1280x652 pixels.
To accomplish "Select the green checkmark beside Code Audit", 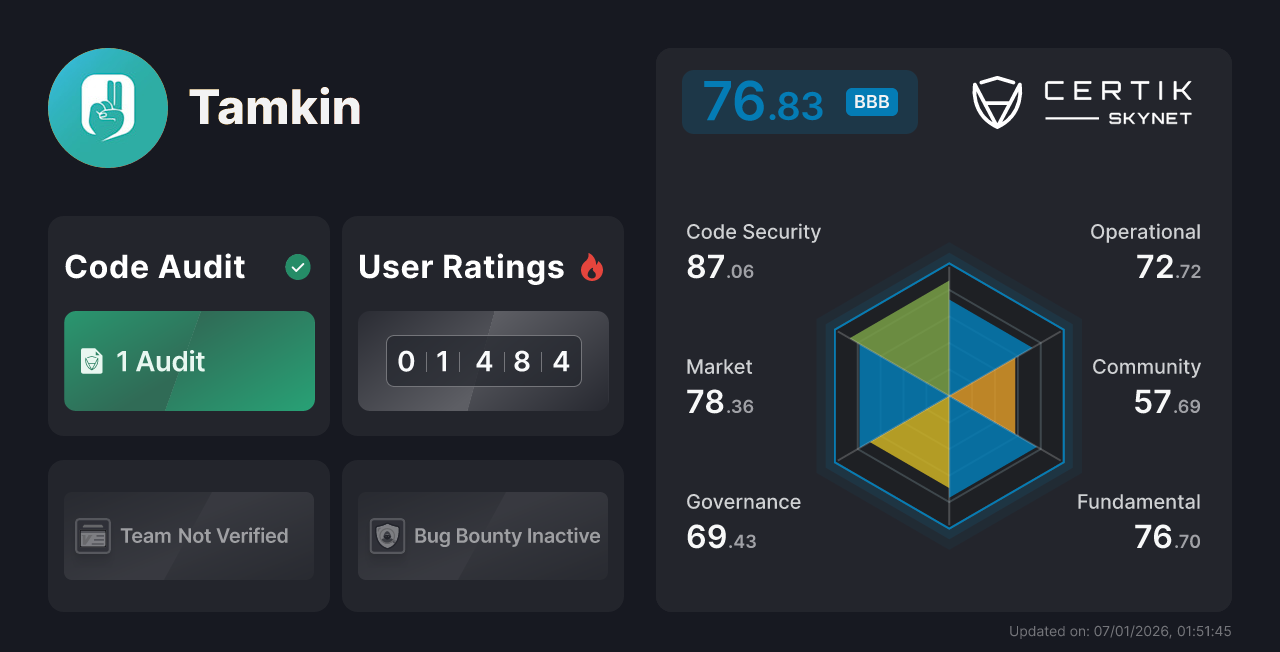I will tap(297, 267).
